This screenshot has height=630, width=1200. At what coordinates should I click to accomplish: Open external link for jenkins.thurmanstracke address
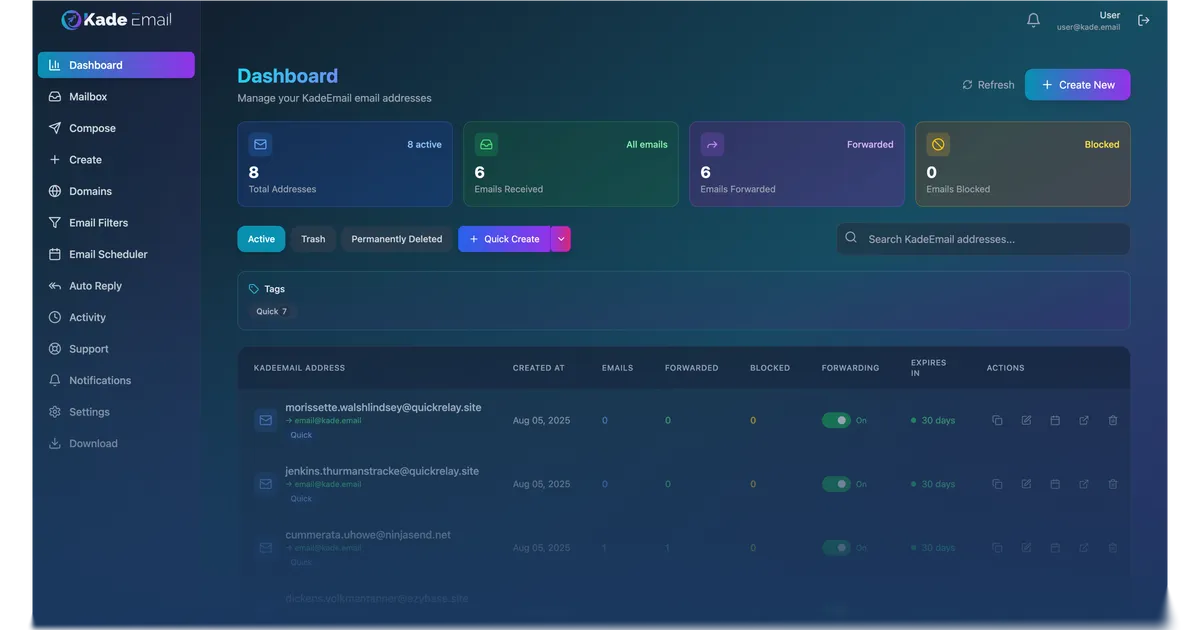[1084, 484]
